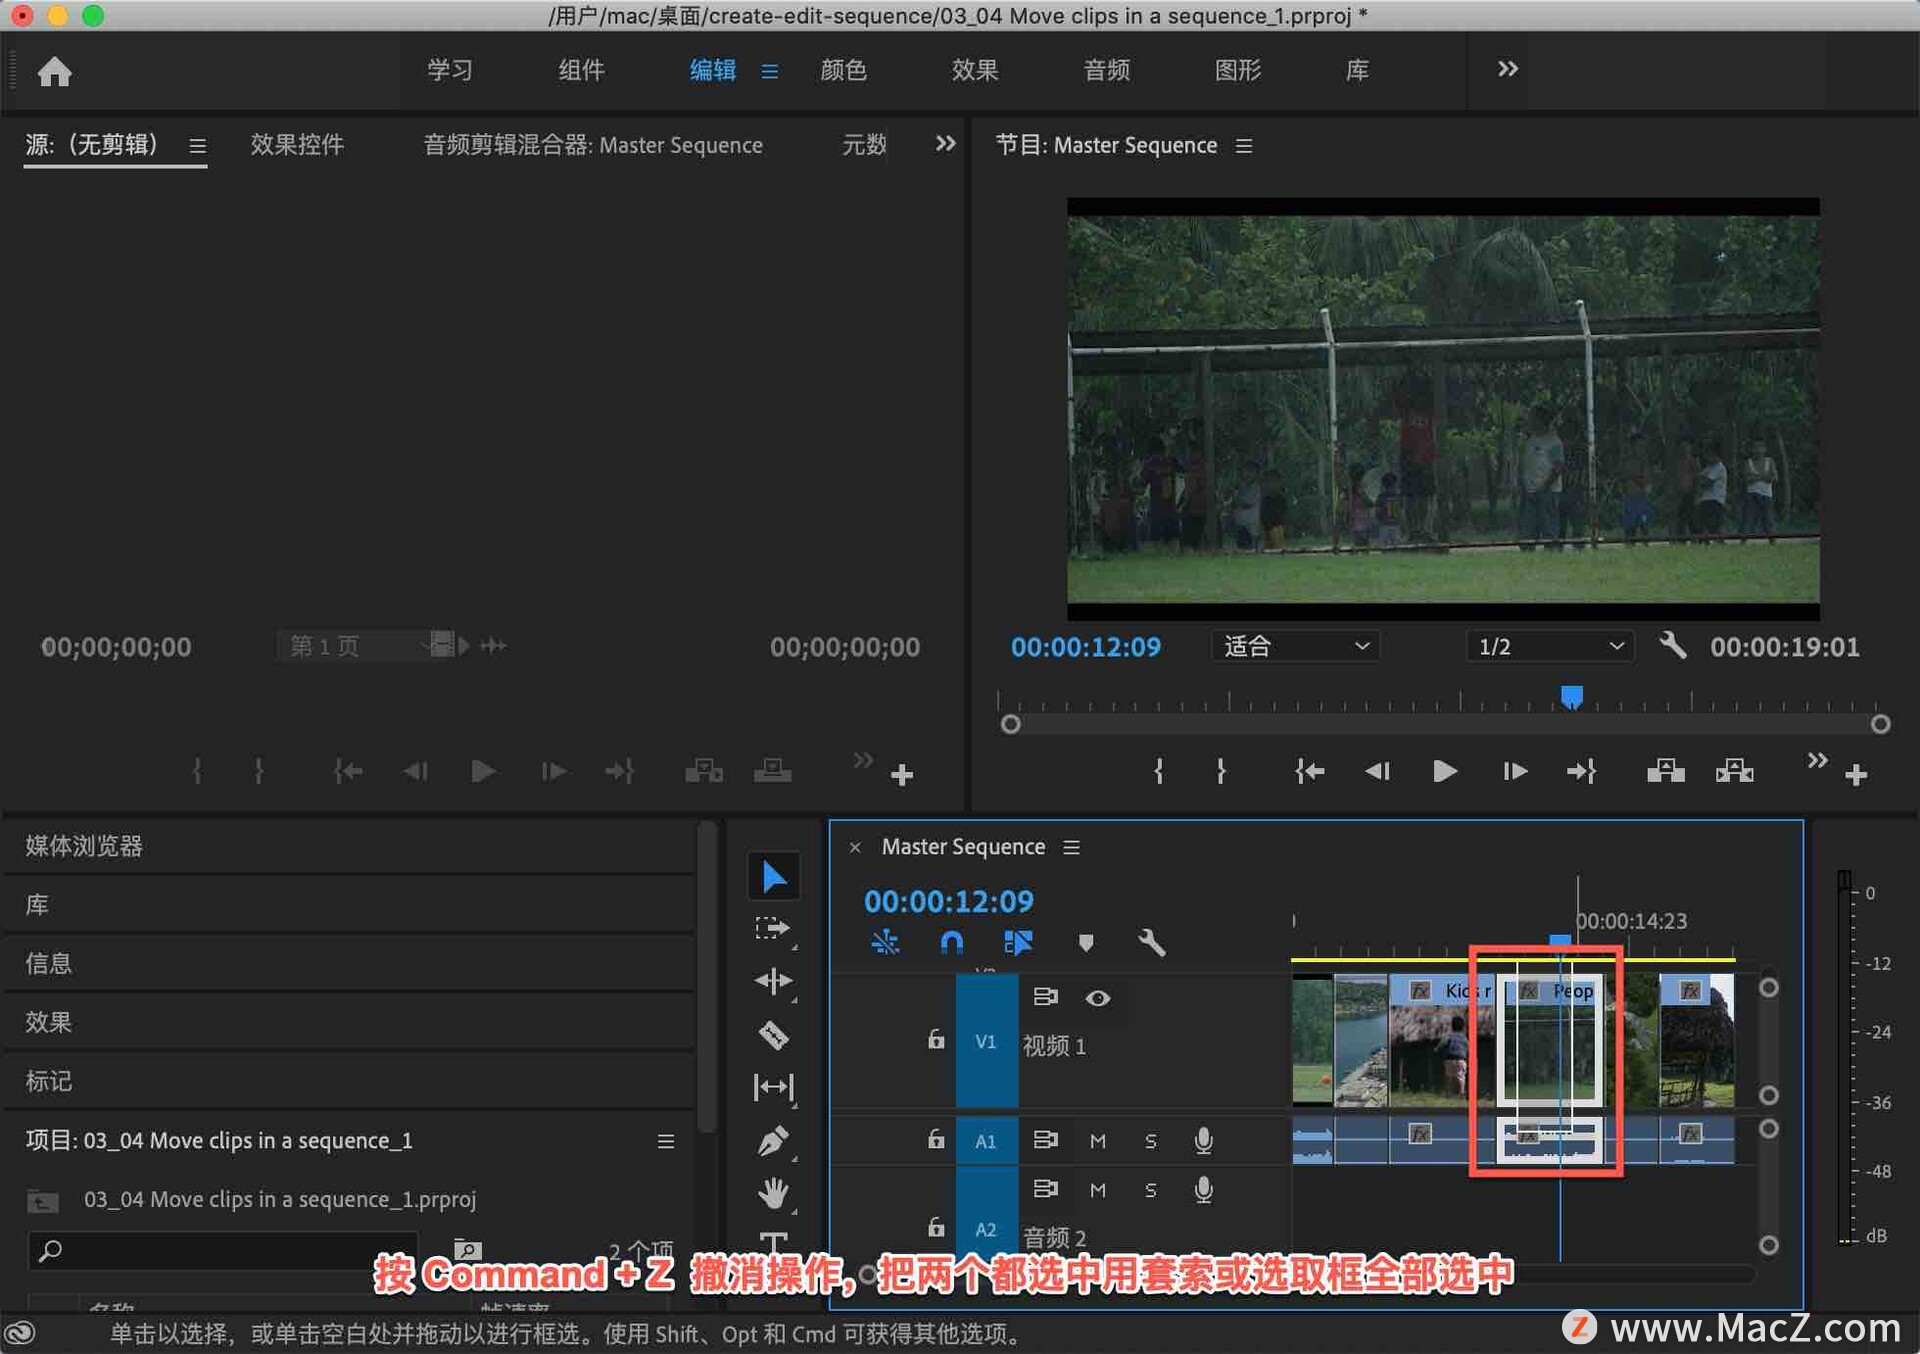
Task: Toggle V1 track output eye
Action: click(1097, 997)
